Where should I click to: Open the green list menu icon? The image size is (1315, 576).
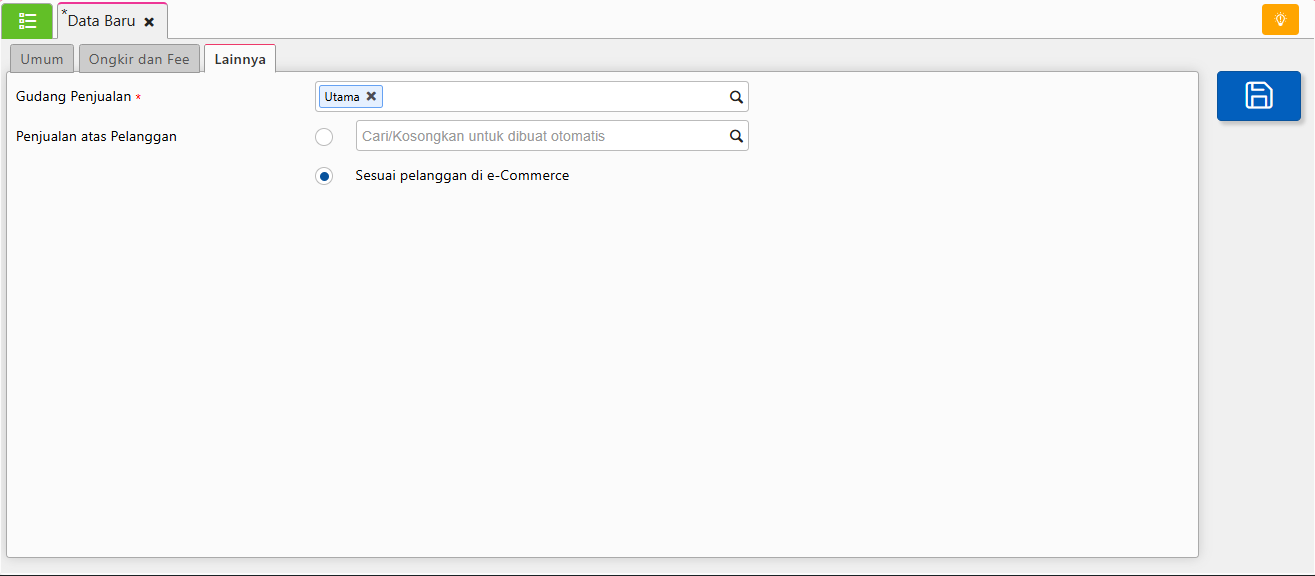click(x=27, y=21)
